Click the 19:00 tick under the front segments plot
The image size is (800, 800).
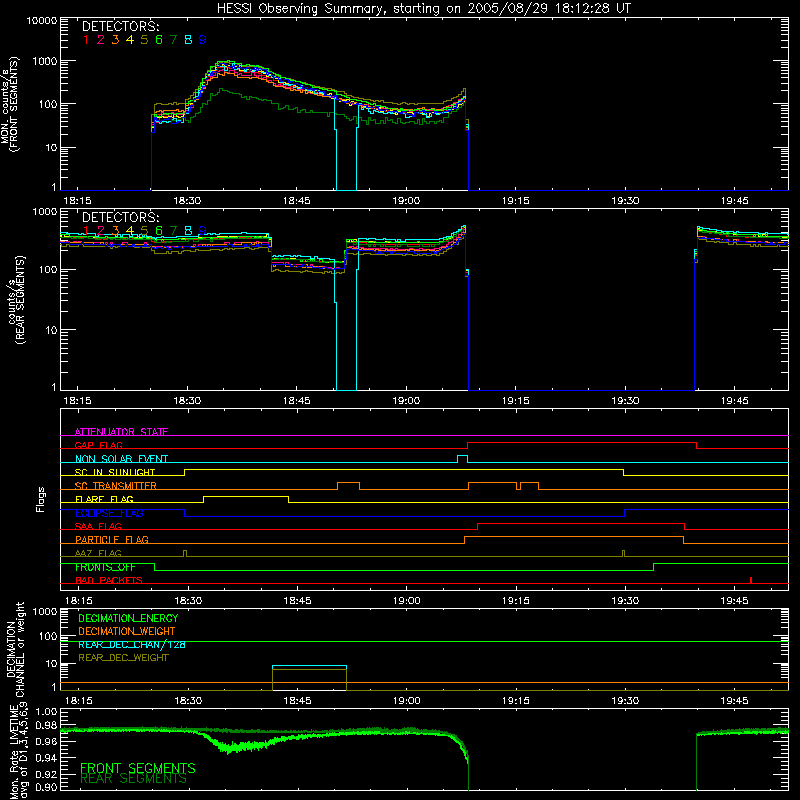click(406, 201)
